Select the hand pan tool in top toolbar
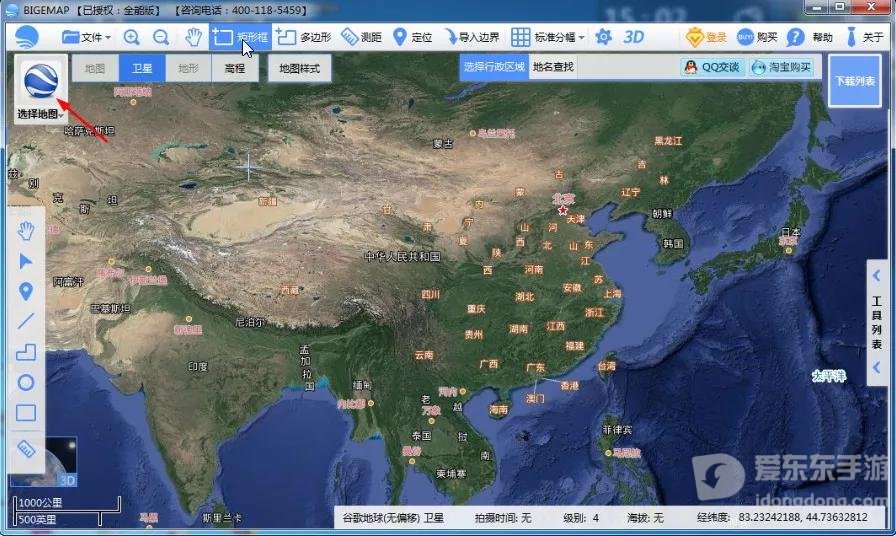 pos(194,37)
